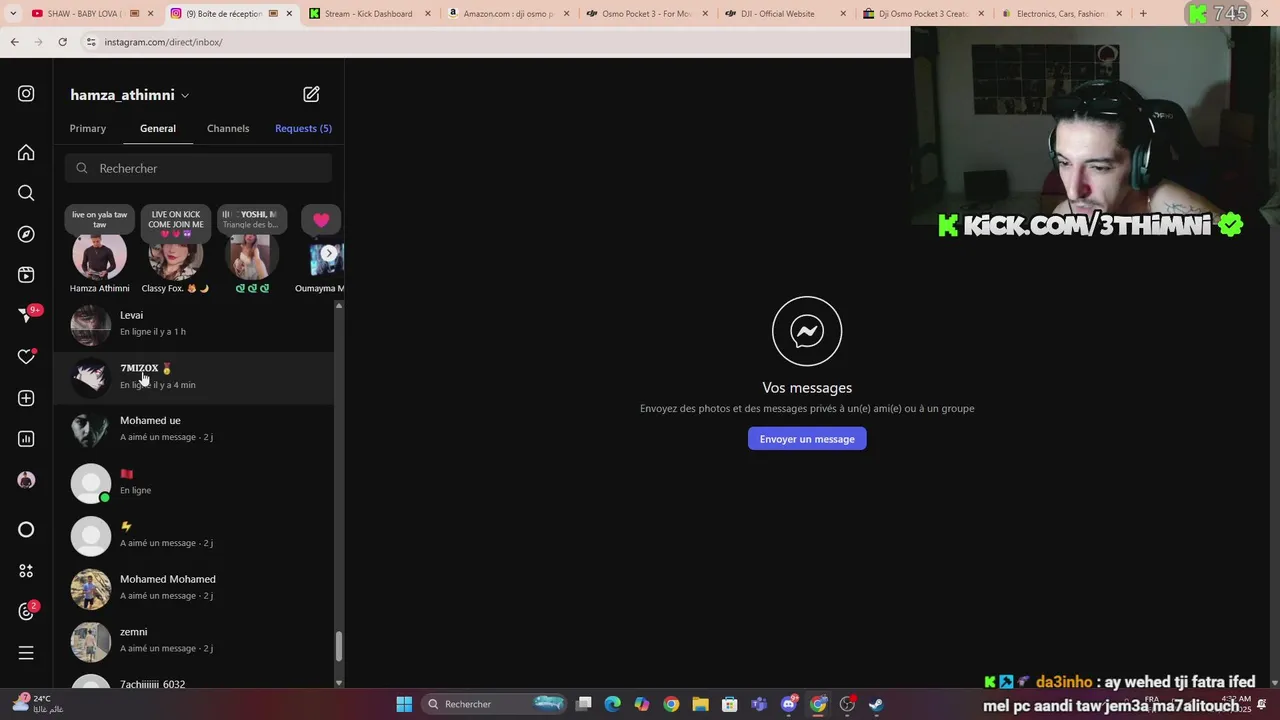Viewport: 1280px width, 720px height.
Task: Click the Messenger icon above Vos messages
Action: coord(807,331)
